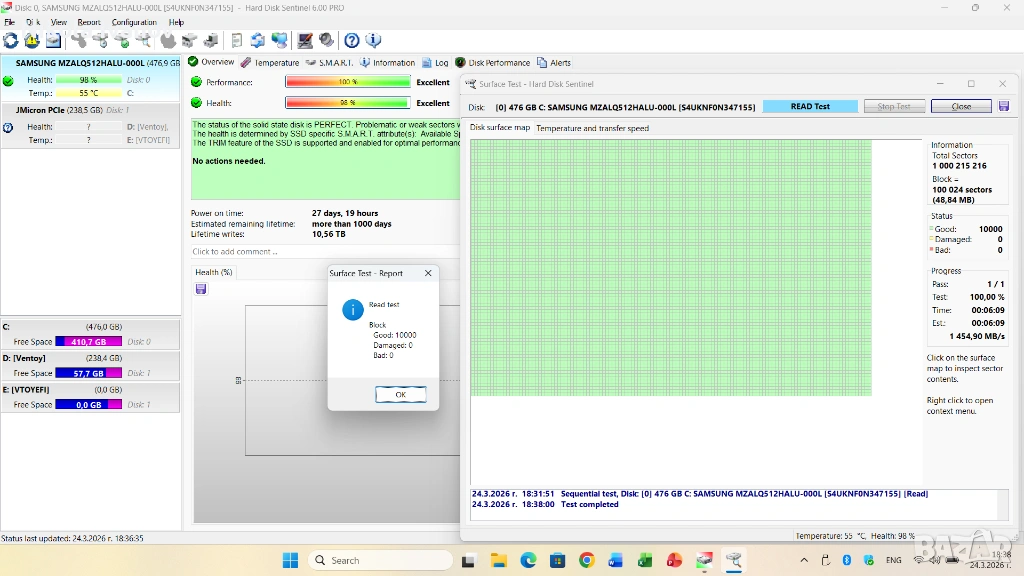Click the blue info About toolbar icon
This screenshot has height=576, width=1024.
[373, 40]
